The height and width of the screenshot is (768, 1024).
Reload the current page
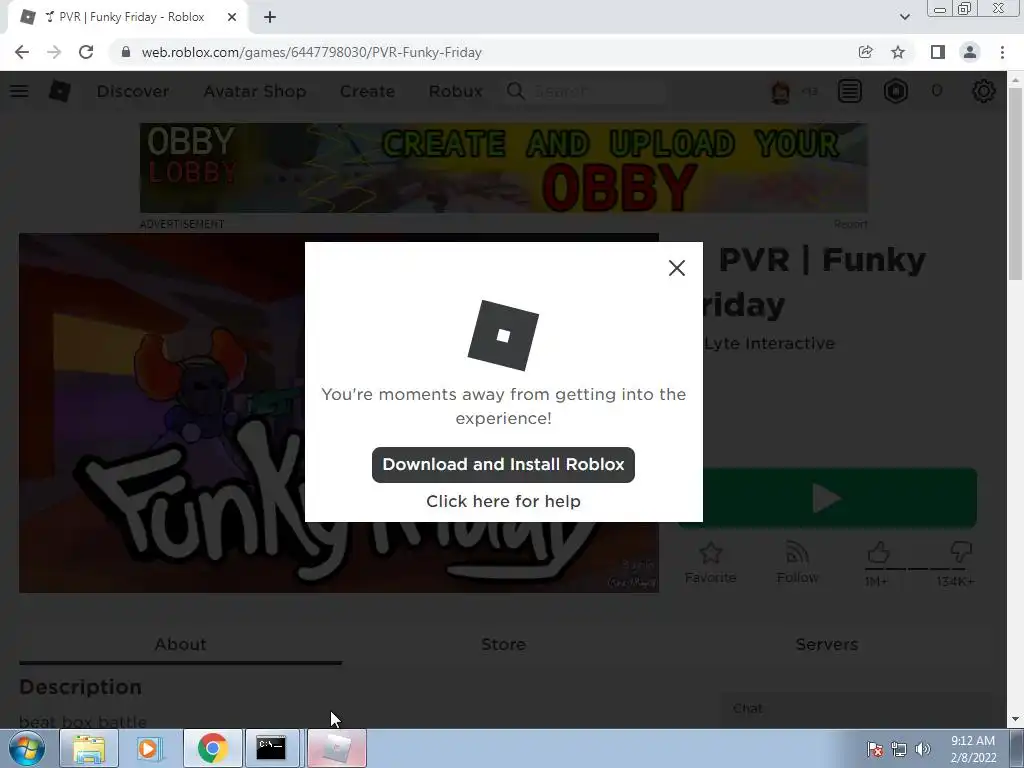click(x=86, y=52)
